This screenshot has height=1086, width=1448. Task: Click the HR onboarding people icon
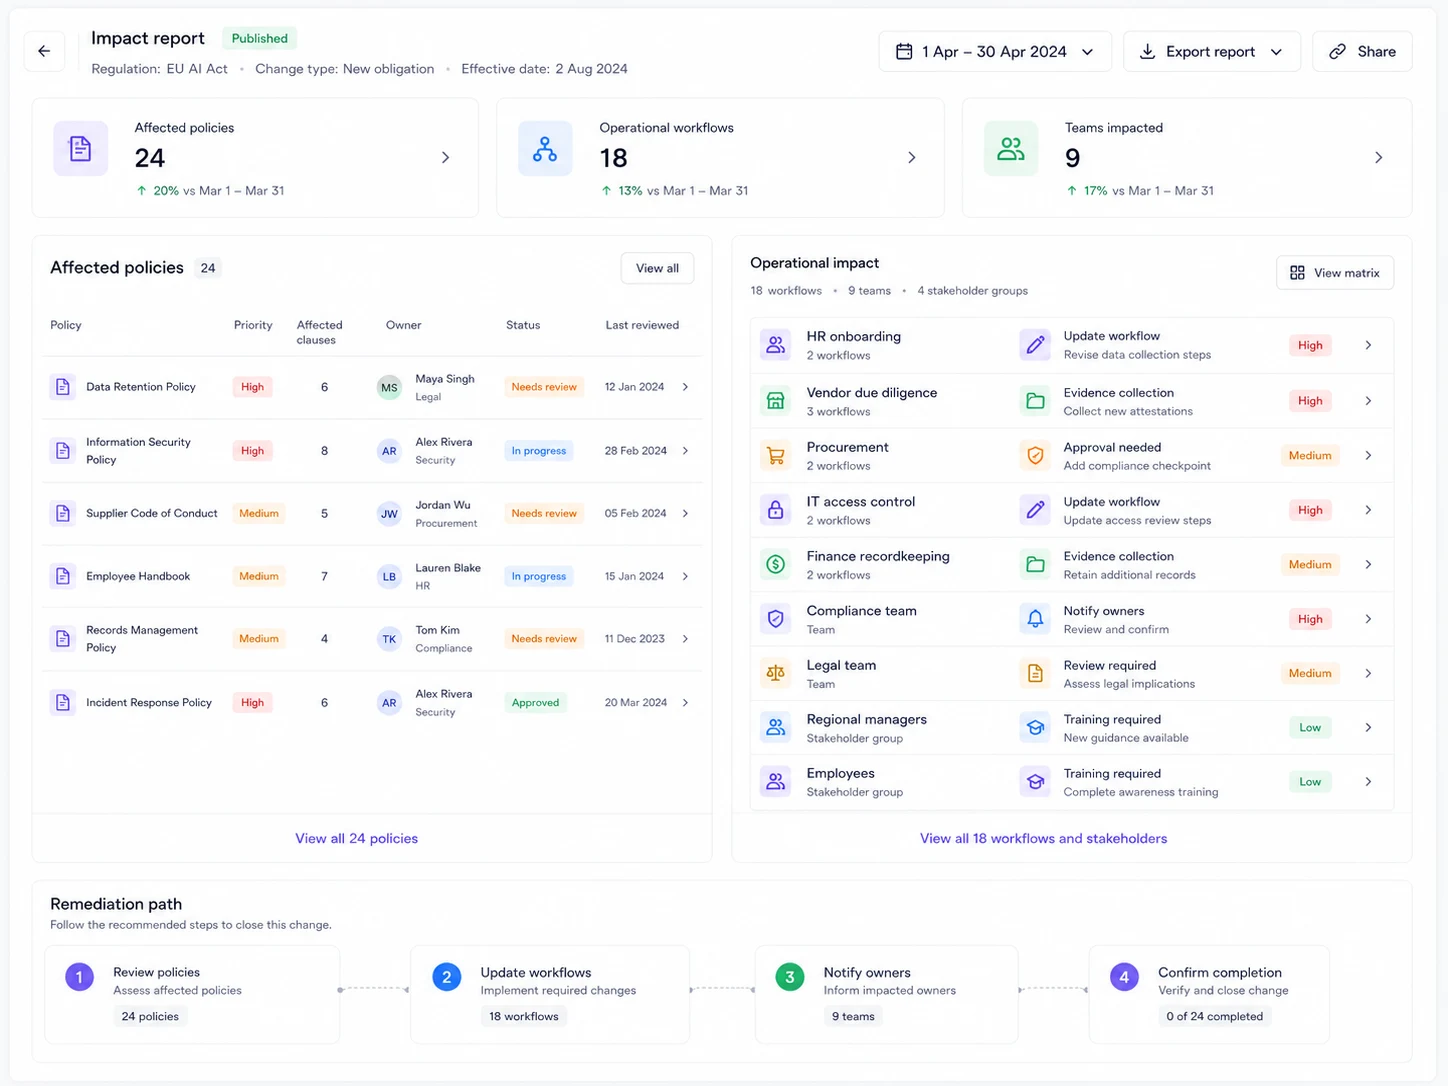pos(775,345)
